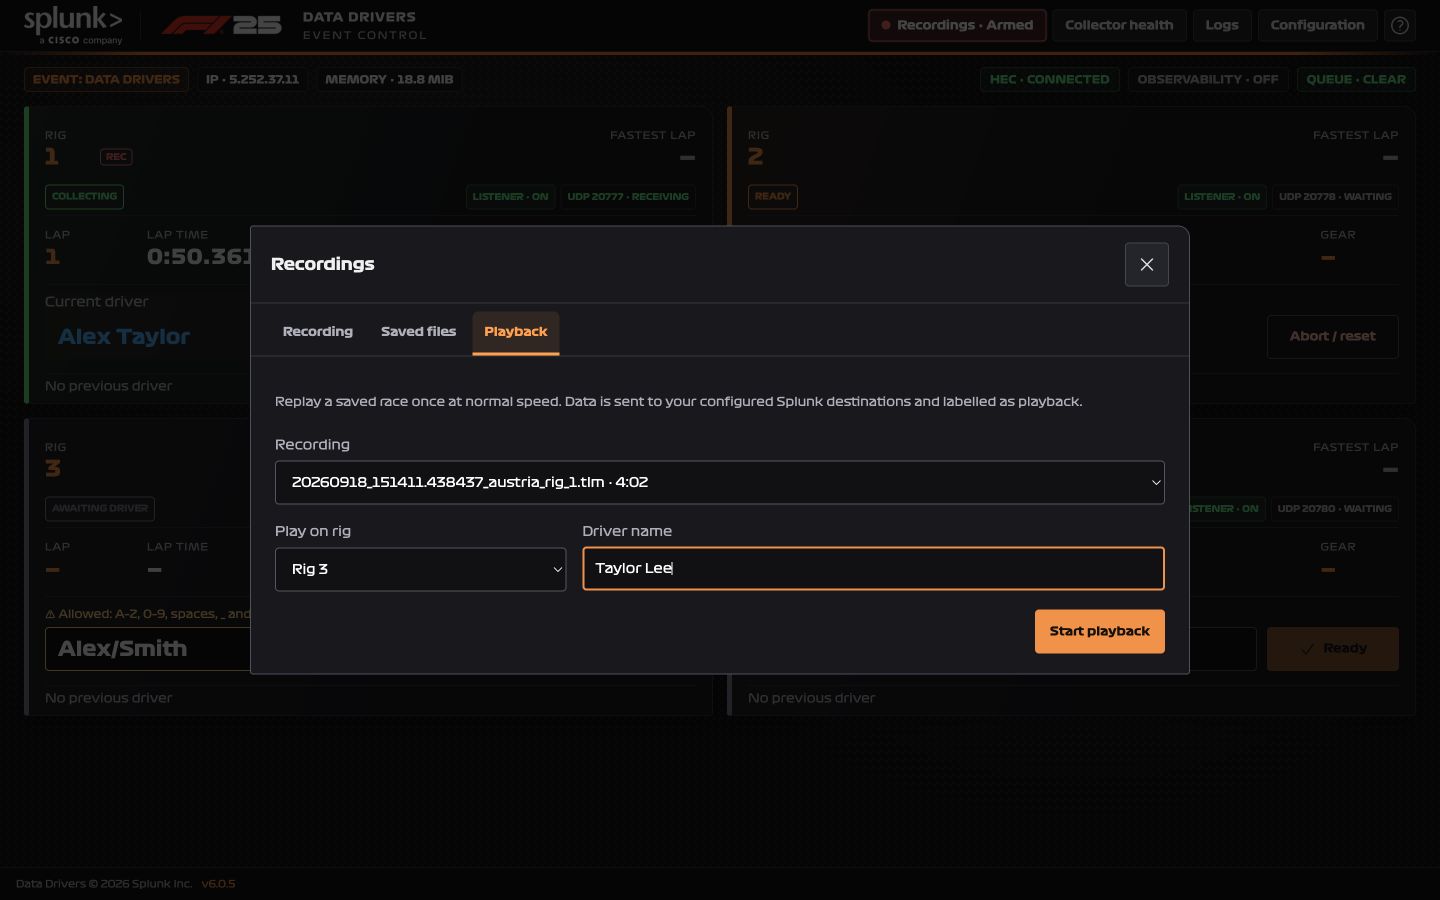Image resolution: width=1440 pixels, height=900 pixels.
Task: Click the Abort / reset button
Action: click(1332, 337)
